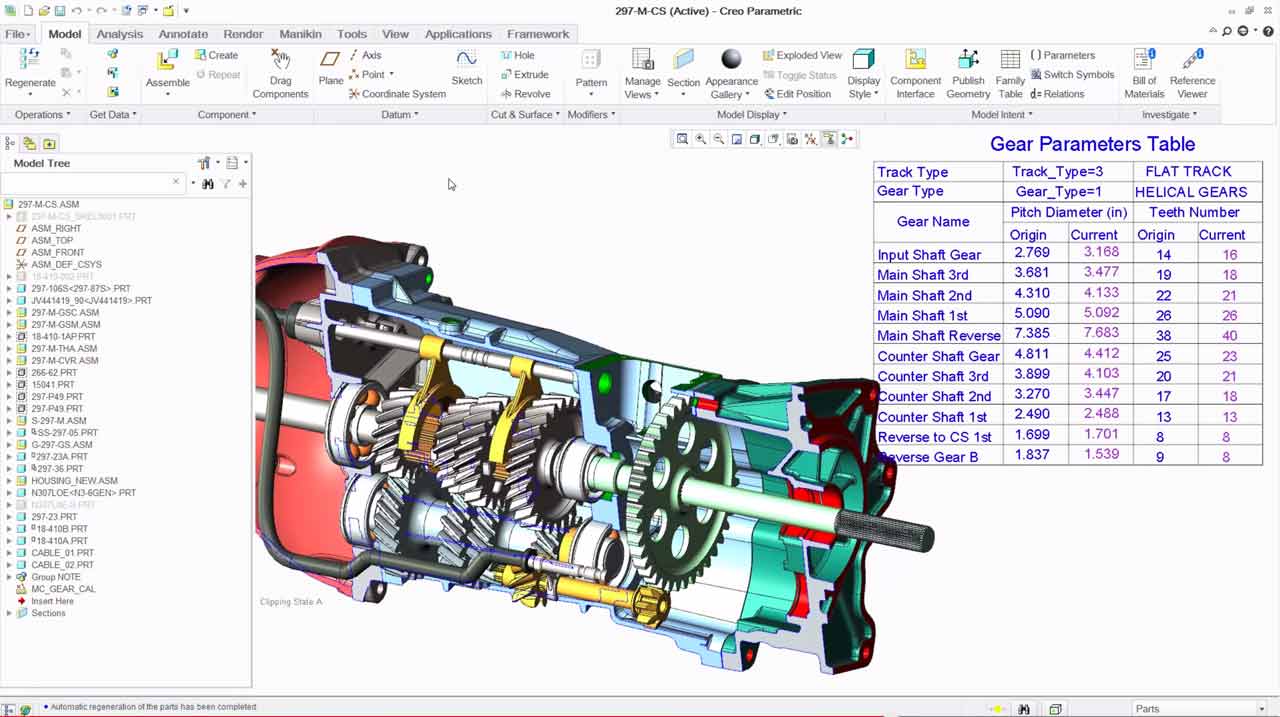Image resolution: width=1280 pixels, height=717 pixels.
Task: Open the Family Table
Action: [1010, 73]
